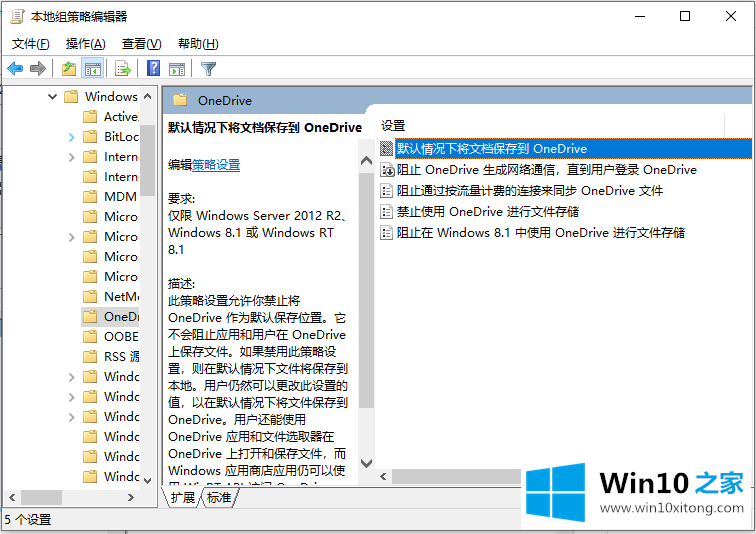756x534 pixels.
Task: Open the Help question mark icon
Action: point(153,68)
